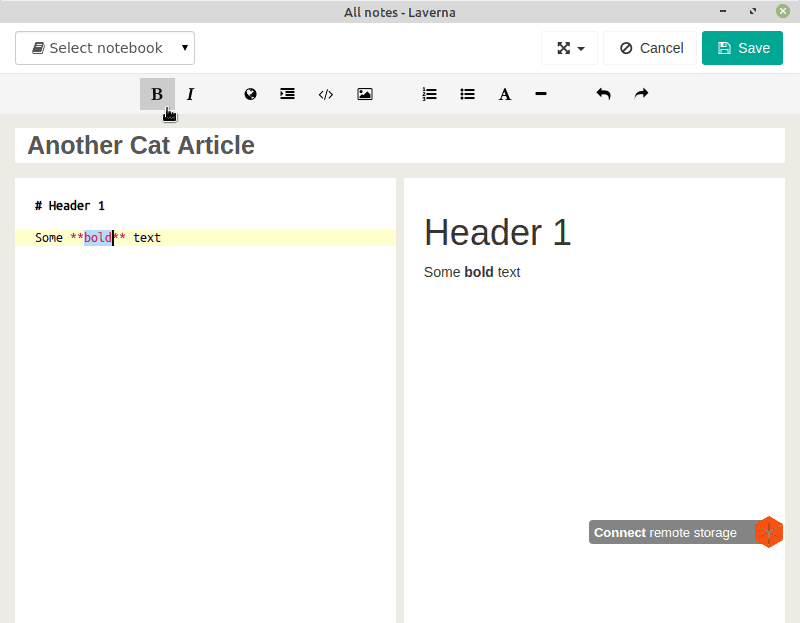Apply italic formatting with the I icon
Image resolution: width=800 pixels, height=623 pixels.
click(x=190, y=94)
